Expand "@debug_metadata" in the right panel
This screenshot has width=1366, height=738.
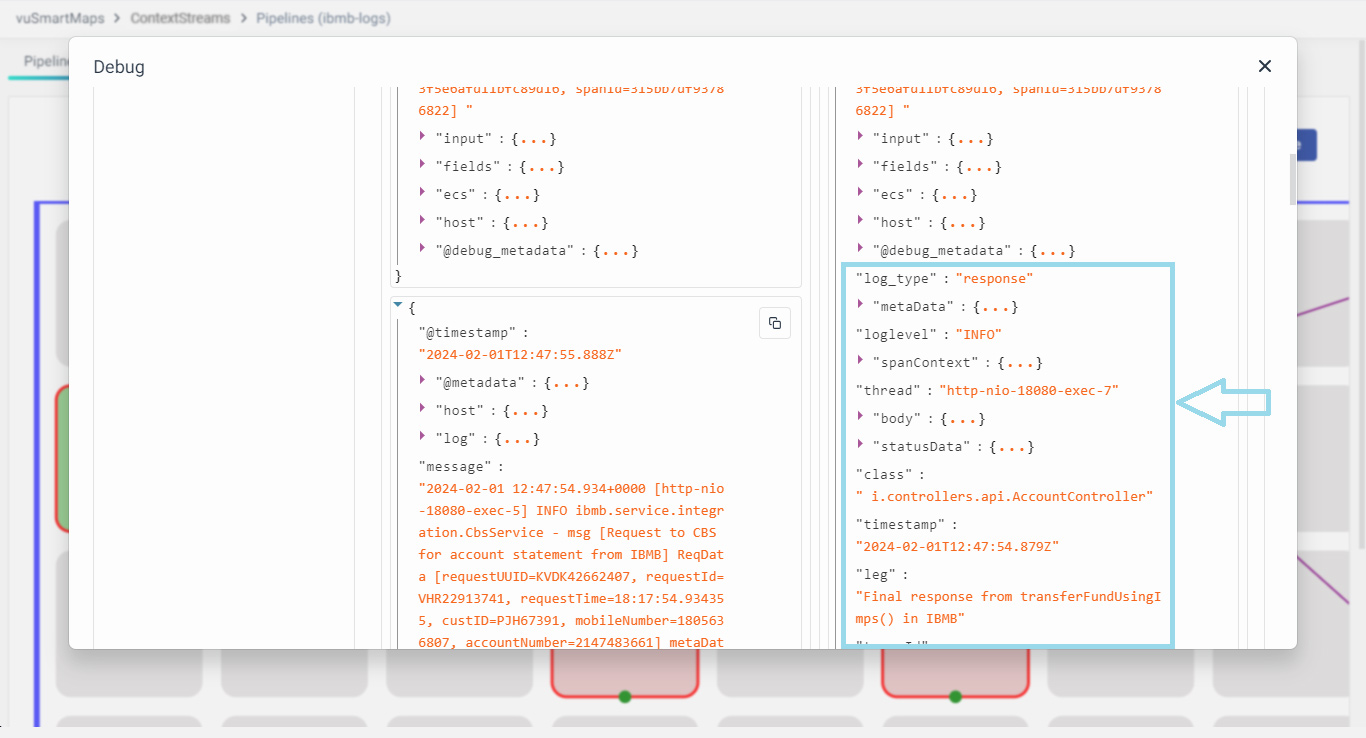[x=861, y=249]
